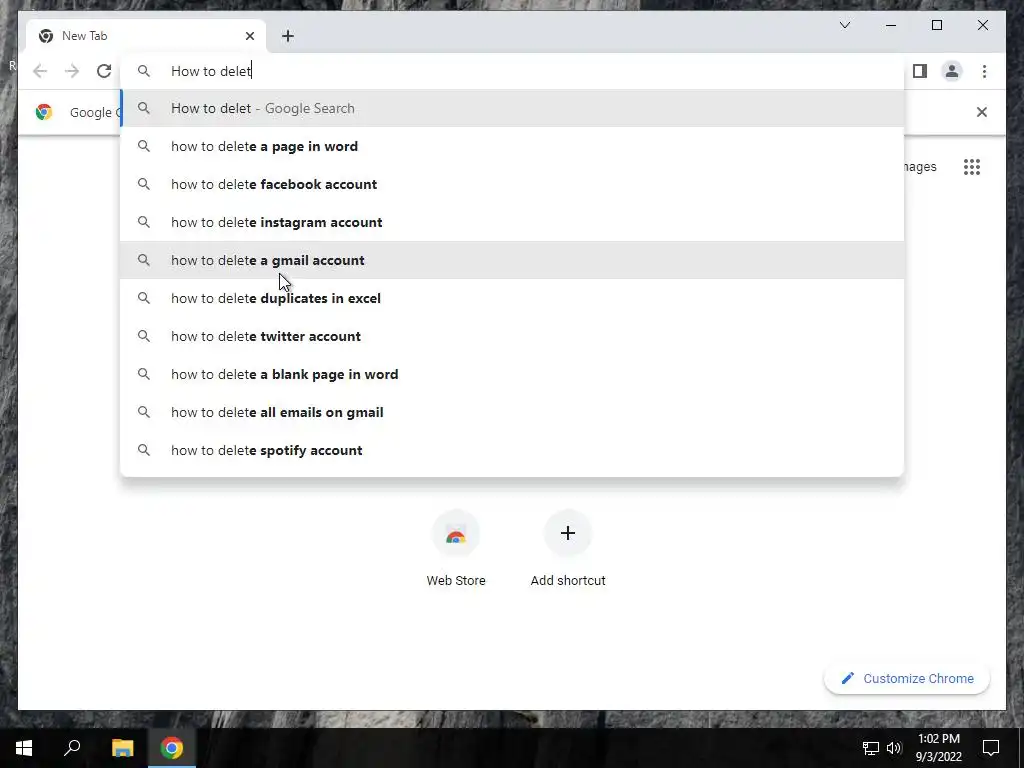Viewport: 1024px width, 768px height.
Task: Go forward using the forward arrow
Action: 72,71
